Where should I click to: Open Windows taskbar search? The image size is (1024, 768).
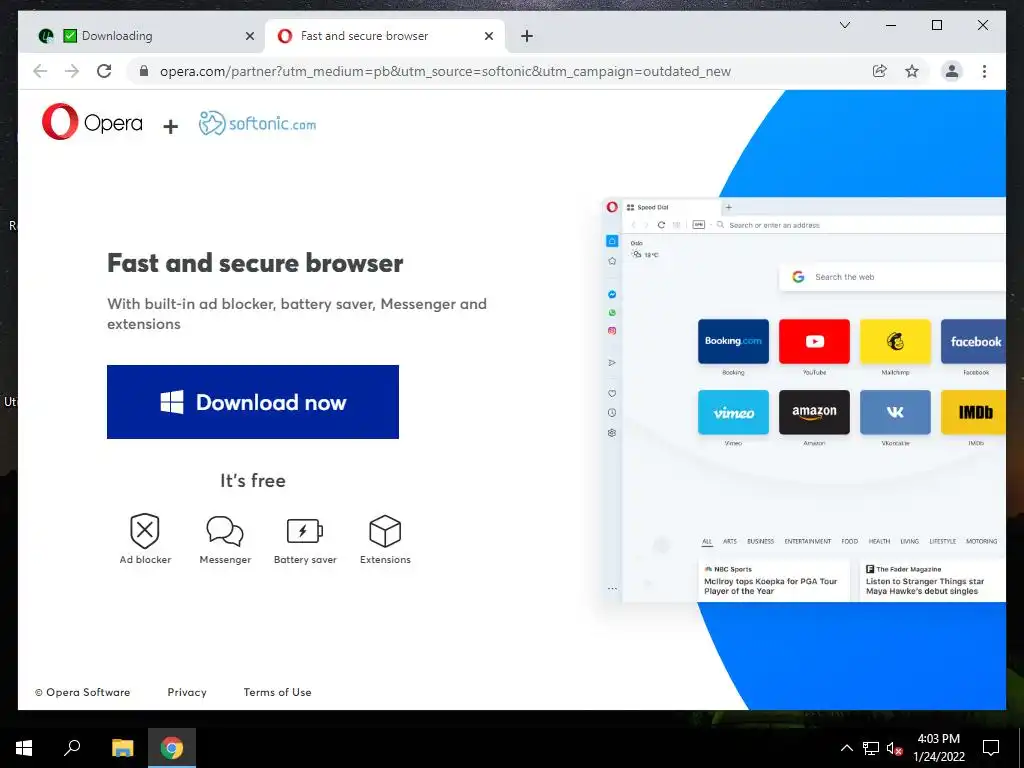72,748
